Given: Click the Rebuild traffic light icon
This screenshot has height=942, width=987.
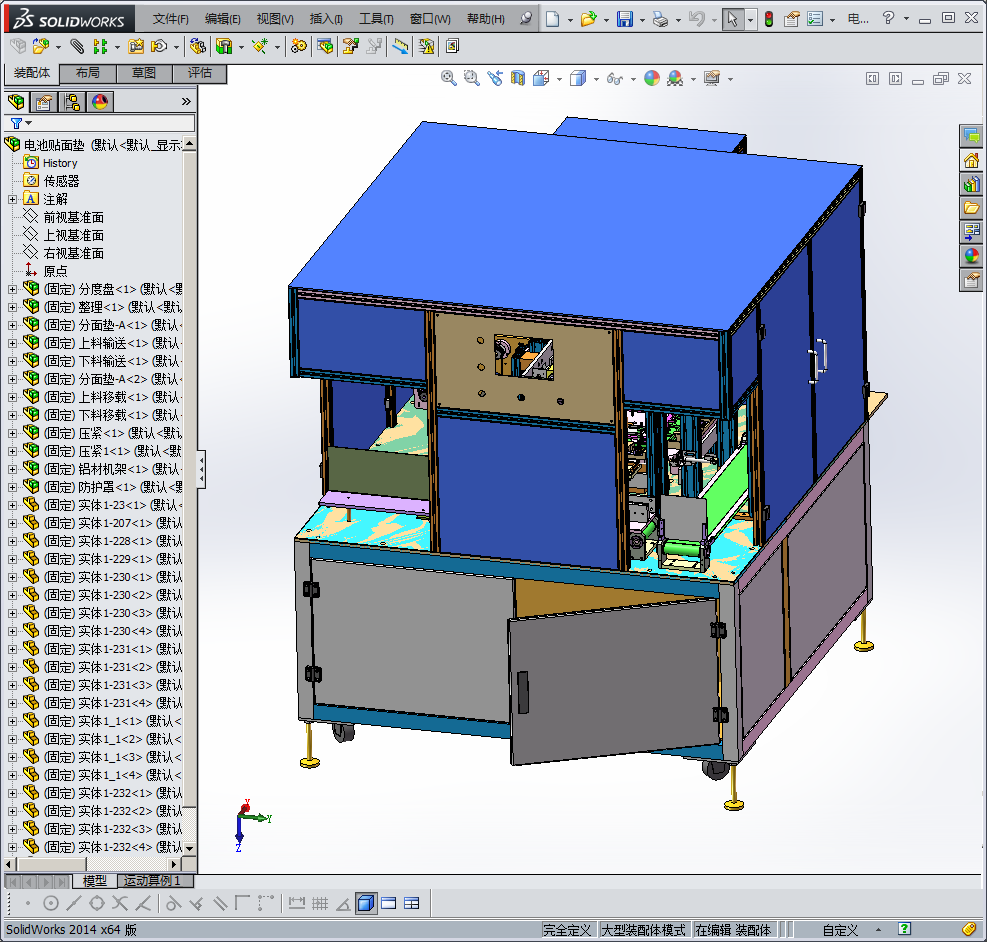Looking at the screenshot, I should point(769,19).
